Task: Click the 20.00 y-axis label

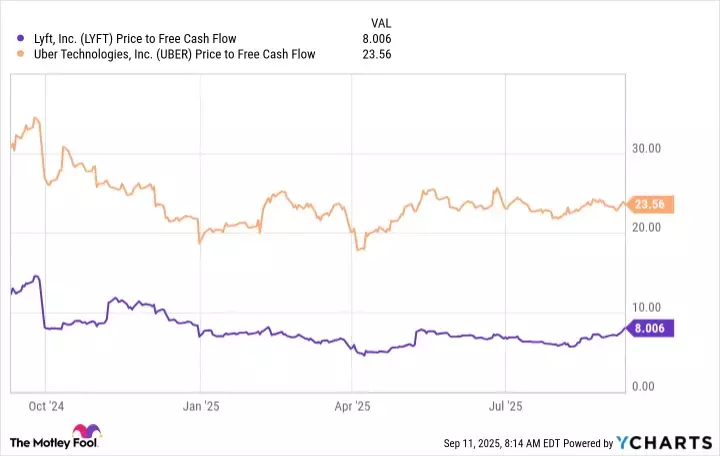Action: pyautogui.click(x=648, y=227)
